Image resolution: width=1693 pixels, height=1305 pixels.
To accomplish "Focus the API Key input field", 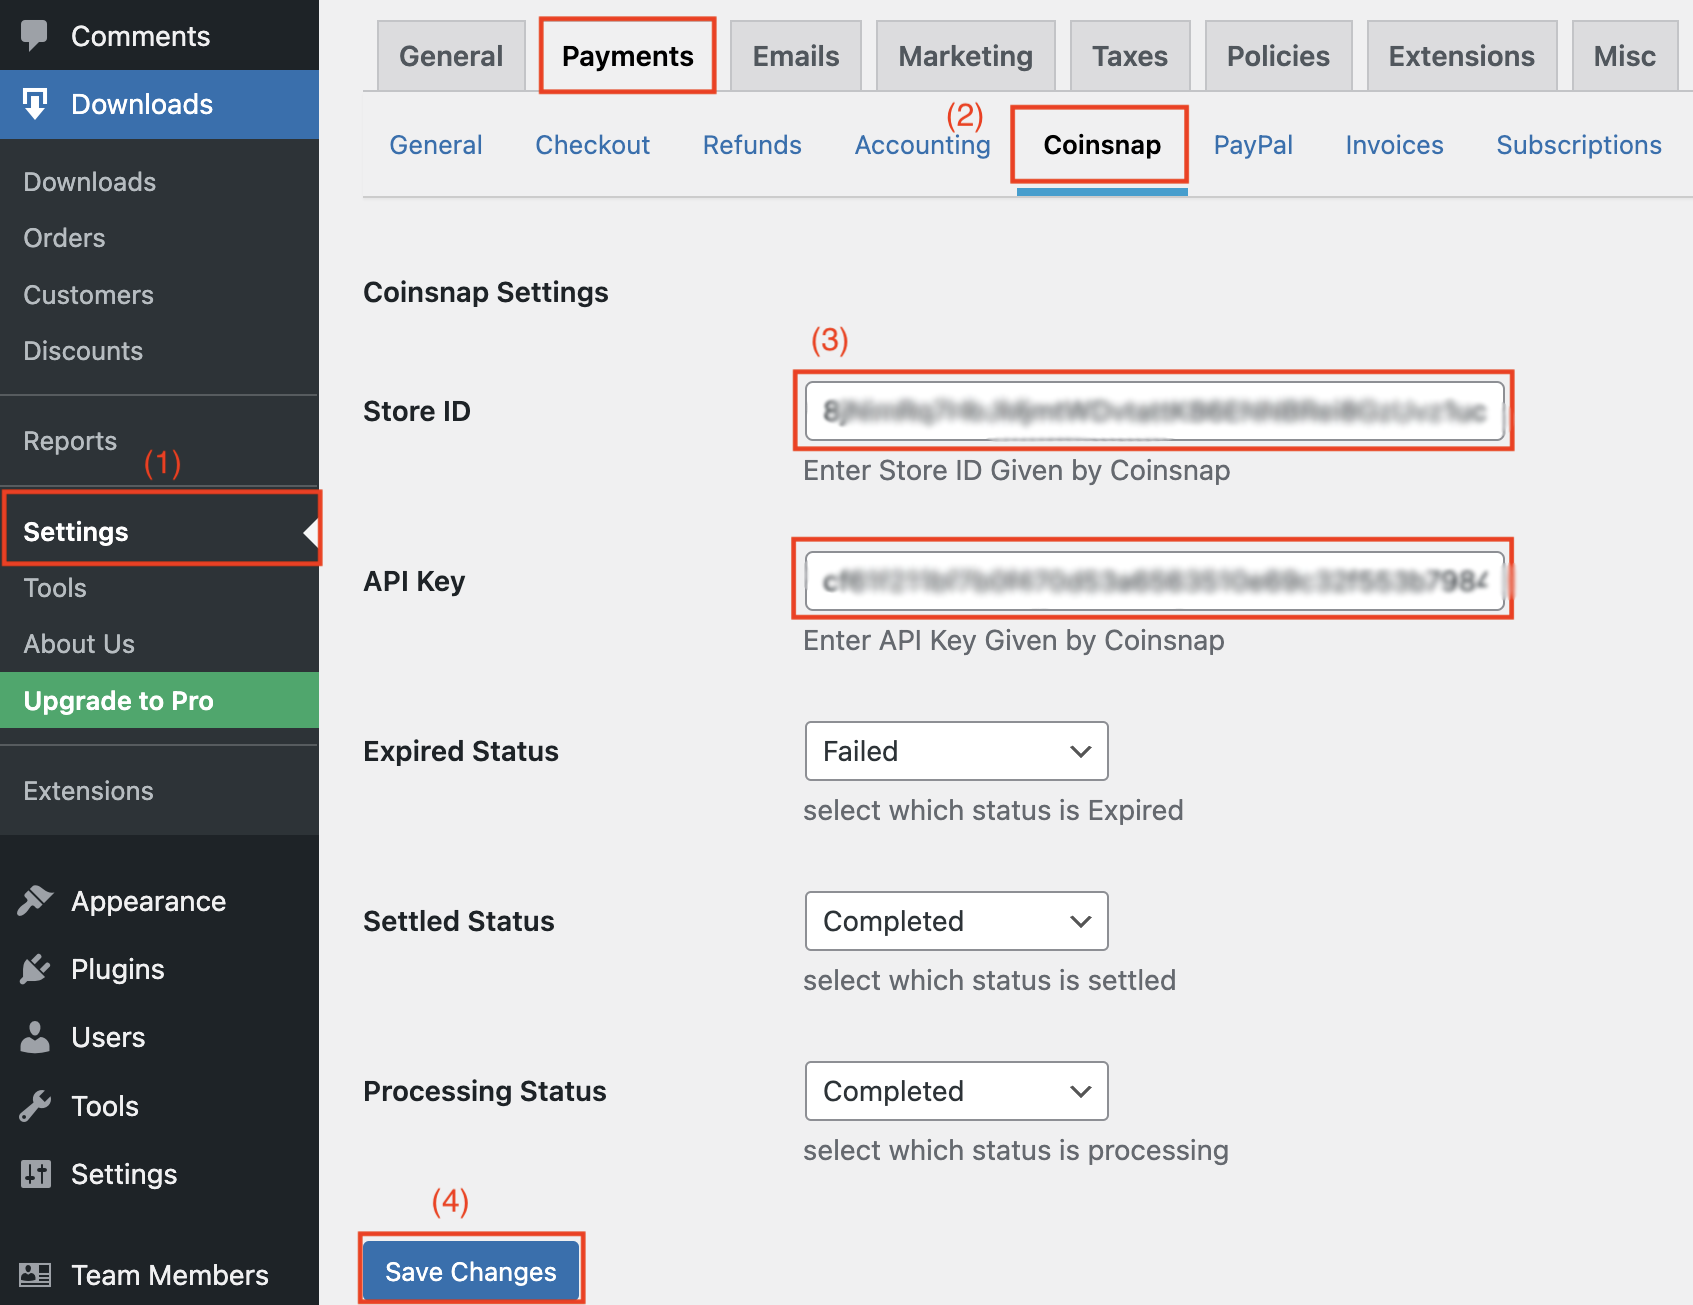I will [1154, 581].
